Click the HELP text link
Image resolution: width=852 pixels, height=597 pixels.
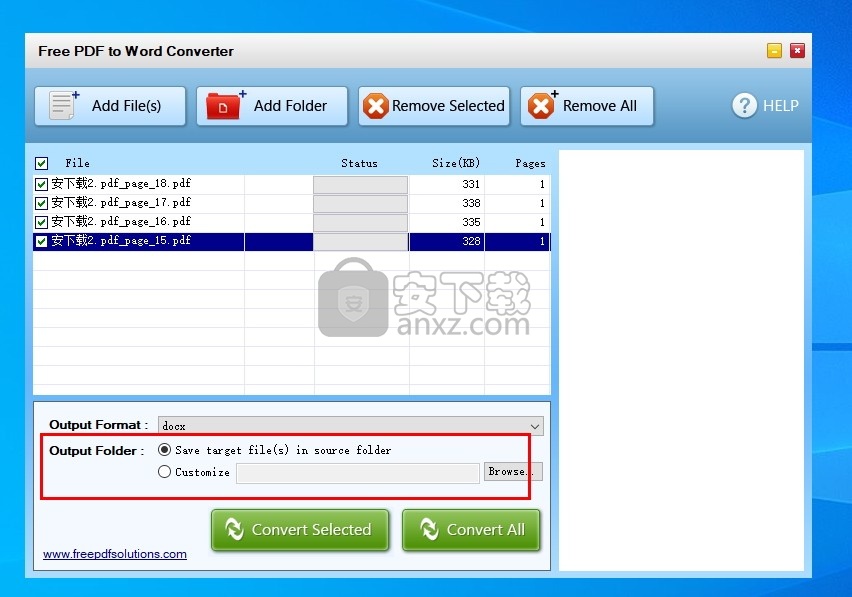click(781, 105)
